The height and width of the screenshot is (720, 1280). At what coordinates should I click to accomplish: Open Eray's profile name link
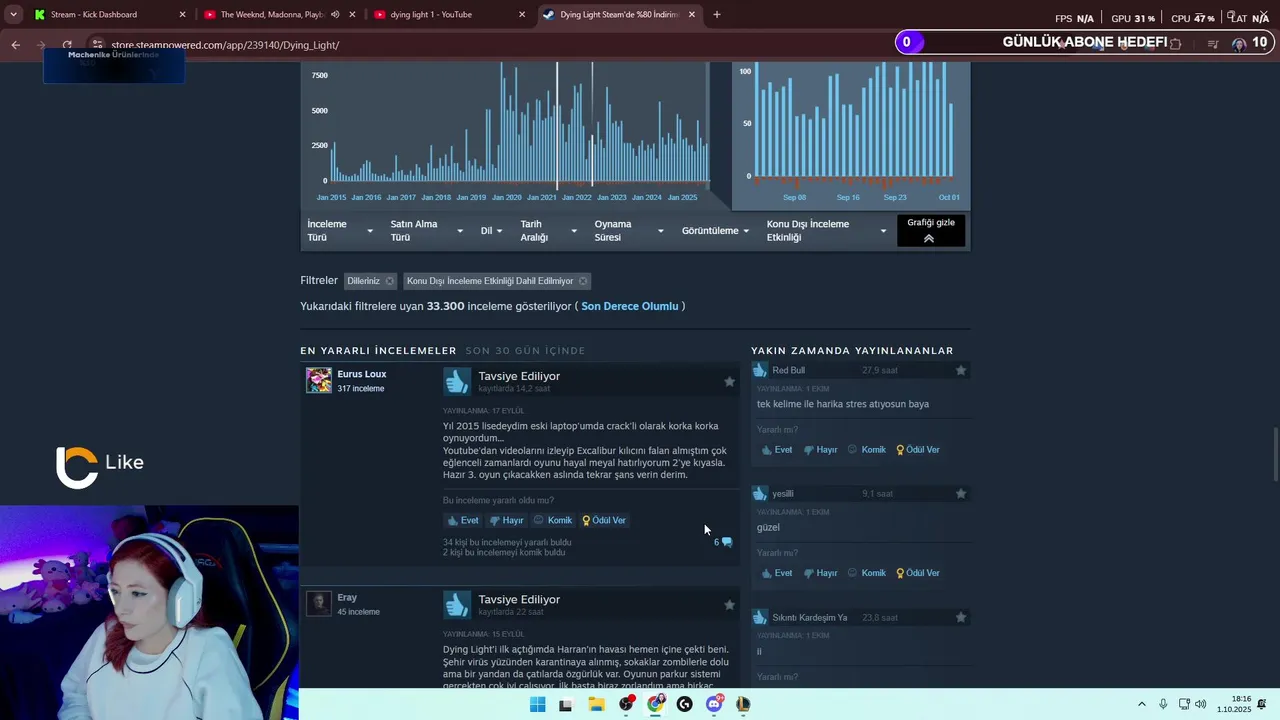pos(347,597)
